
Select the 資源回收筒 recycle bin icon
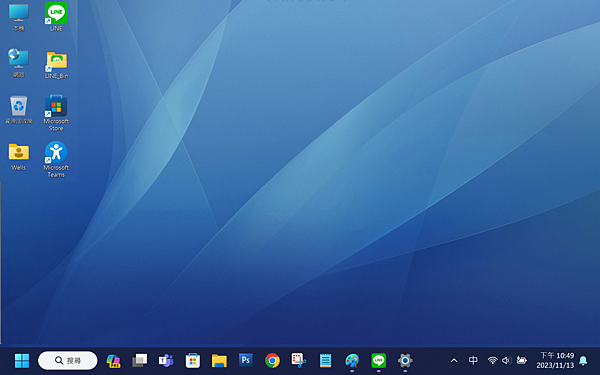pos(18,110)
